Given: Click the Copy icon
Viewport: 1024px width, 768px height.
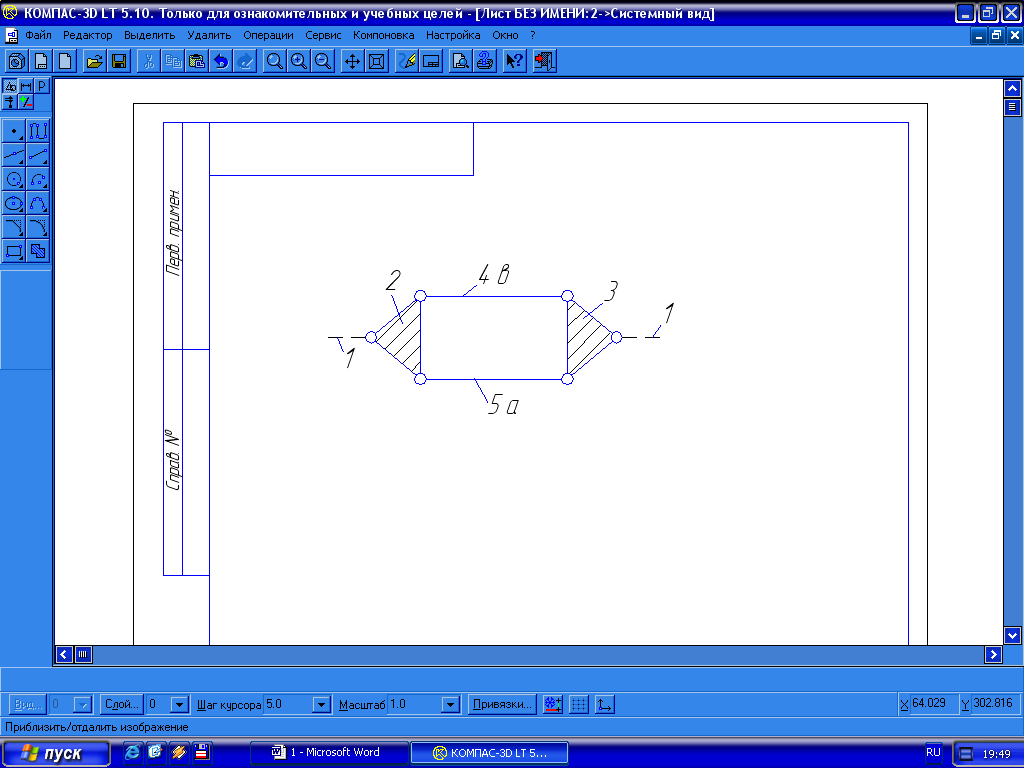Looking at the screenshot, I should click(173, 61).
